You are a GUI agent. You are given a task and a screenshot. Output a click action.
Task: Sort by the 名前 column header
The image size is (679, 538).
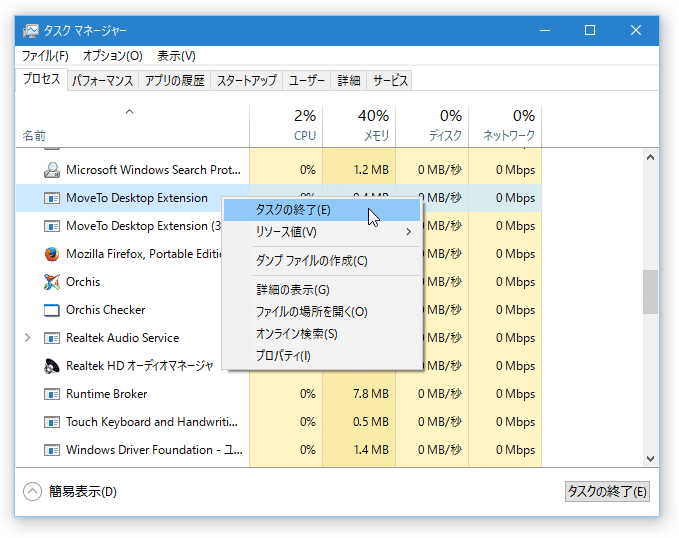[x=133, y=126]
